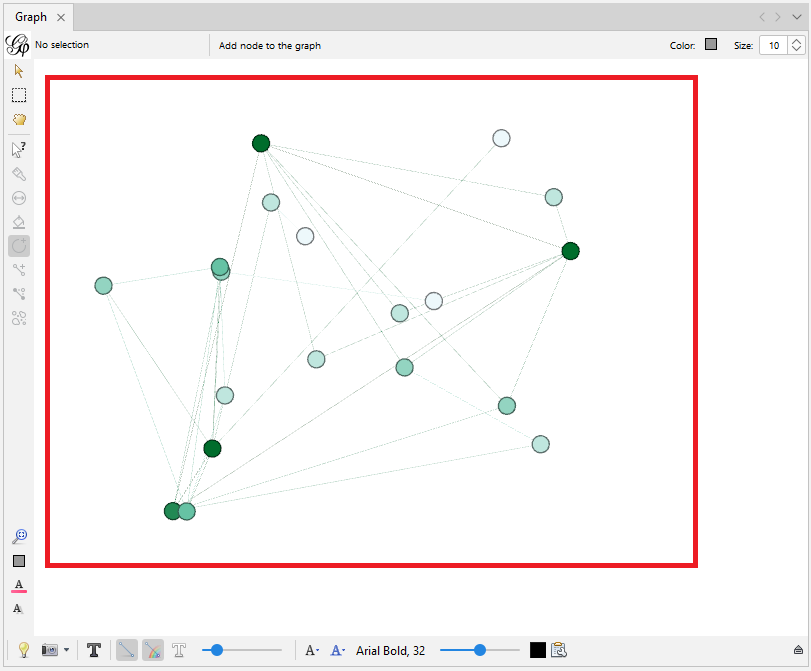The width and height of the screenshot is (811, 671).
Task: Open the screenshot options dropdown arrow
Action: click(66, 650)
